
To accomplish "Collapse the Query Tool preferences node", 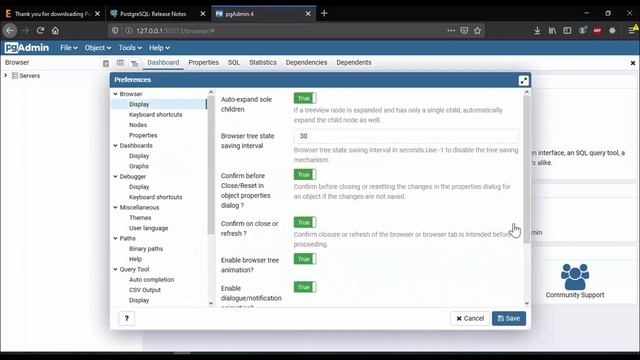I will [116, 269].
